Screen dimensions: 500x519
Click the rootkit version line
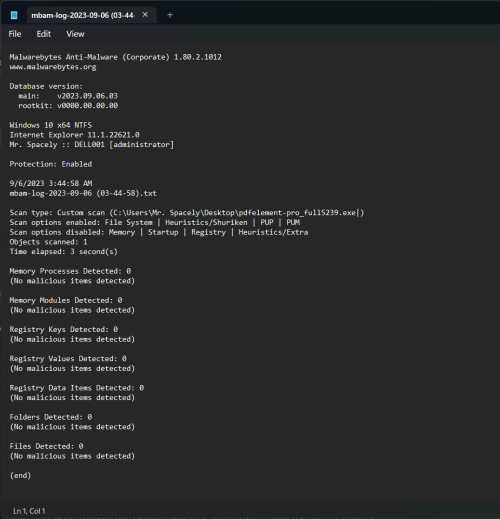[x=68, y=106]
